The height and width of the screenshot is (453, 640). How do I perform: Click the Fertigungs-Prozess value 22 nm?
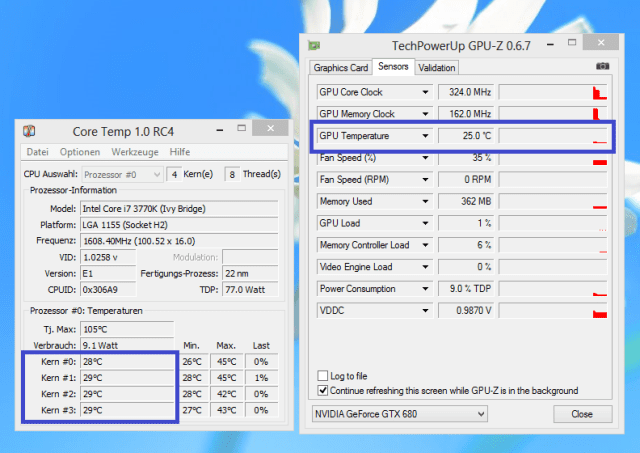tap(250, 273)
